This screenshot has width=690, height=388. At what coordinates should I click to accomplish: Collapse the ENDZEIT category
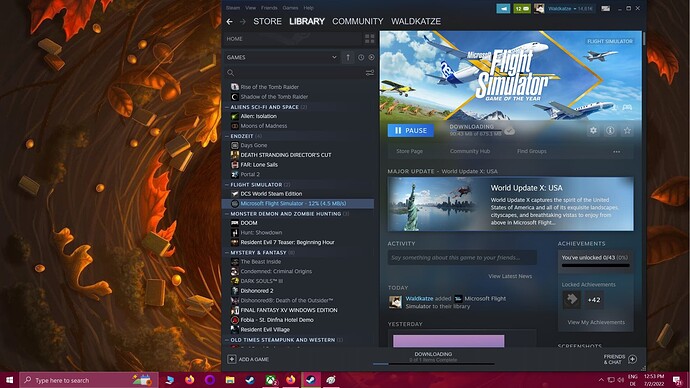227,136
